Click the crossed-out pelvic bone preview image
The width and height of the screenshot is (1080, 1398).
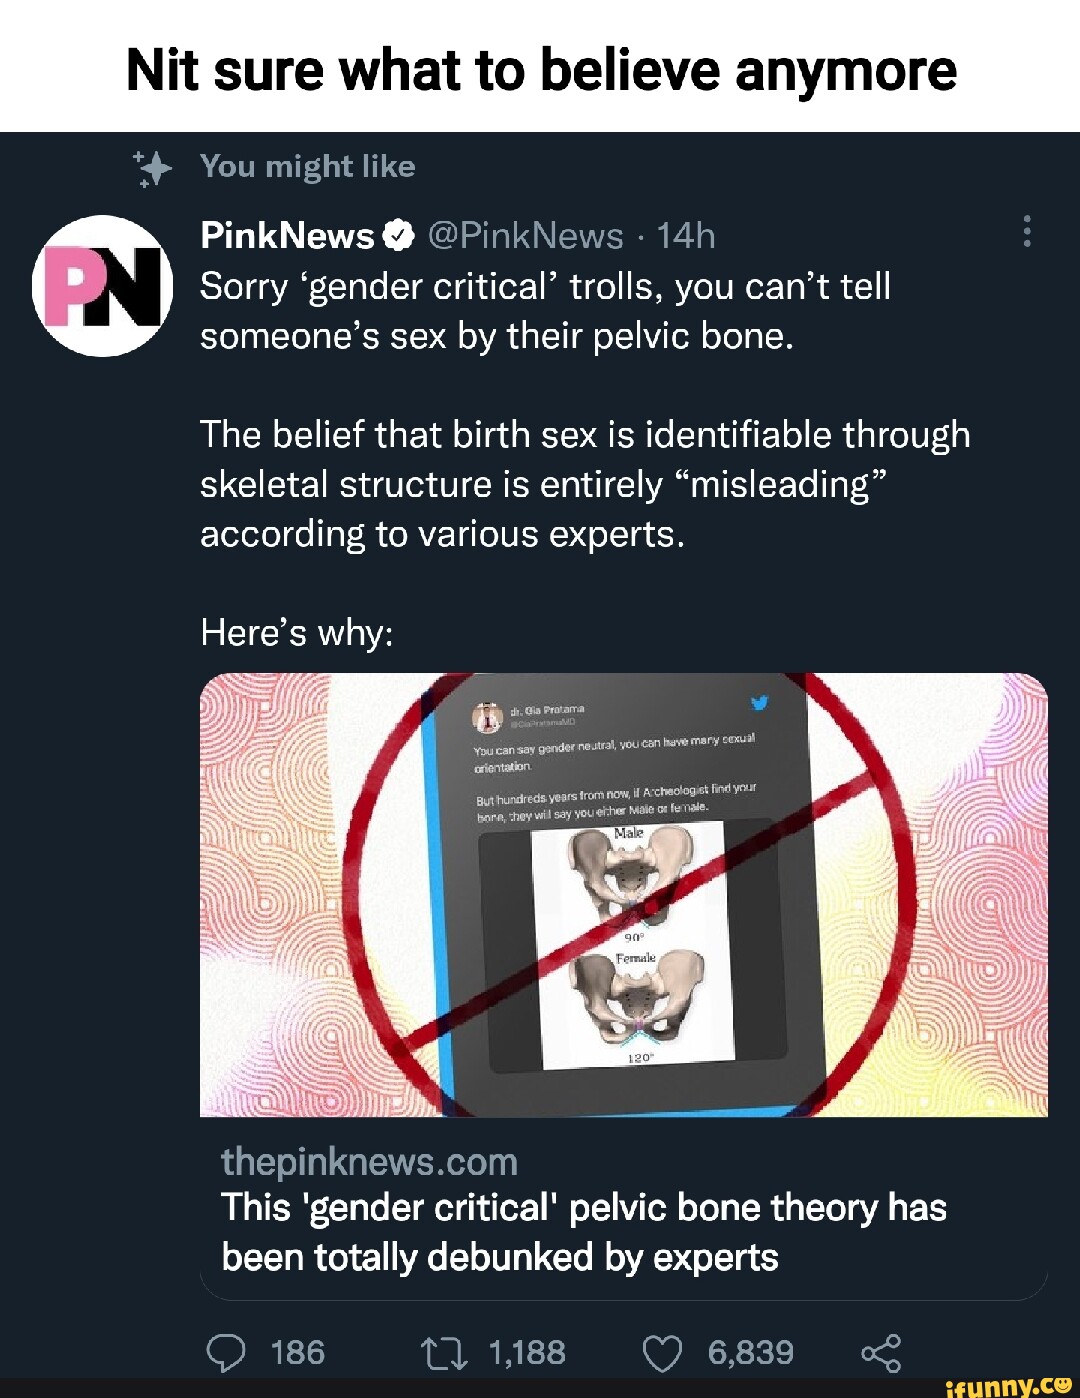coord(624,894)
